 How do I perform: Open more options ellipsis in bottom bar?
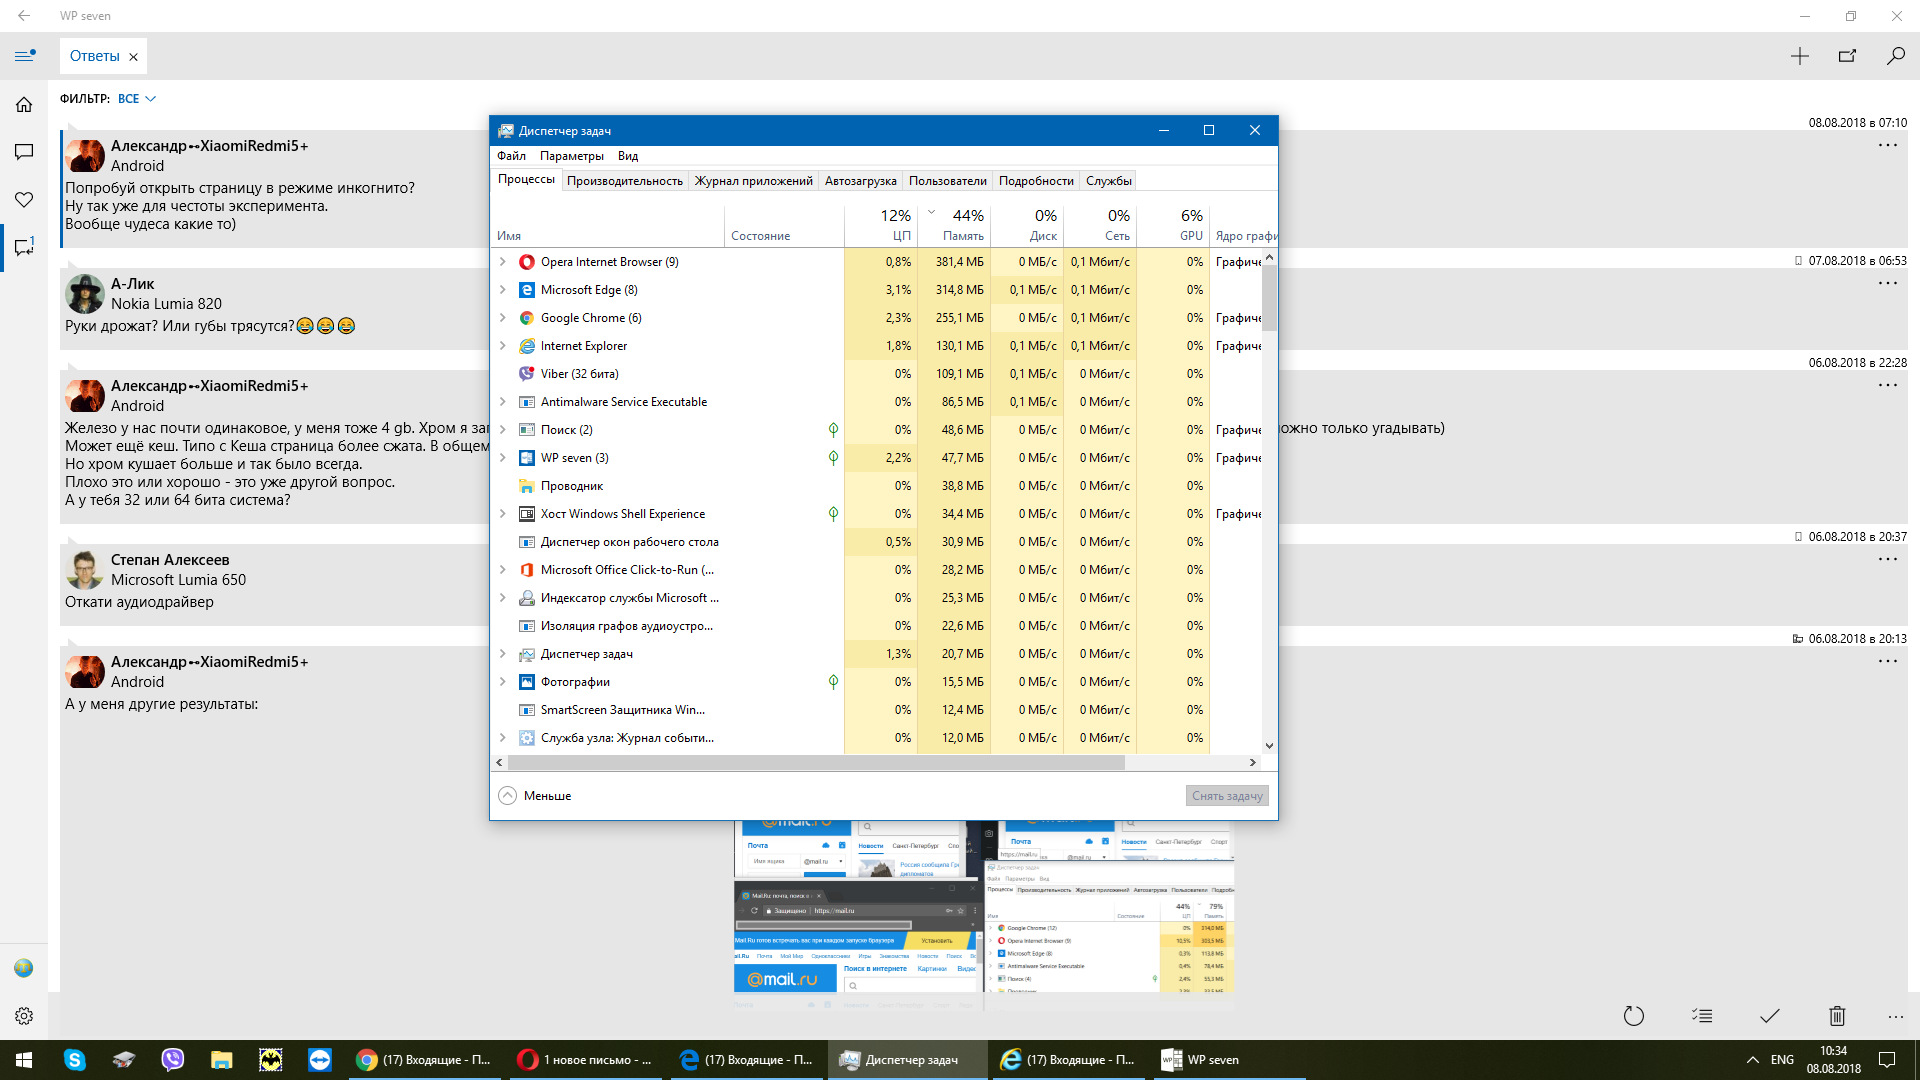tap(1895, 1016)
